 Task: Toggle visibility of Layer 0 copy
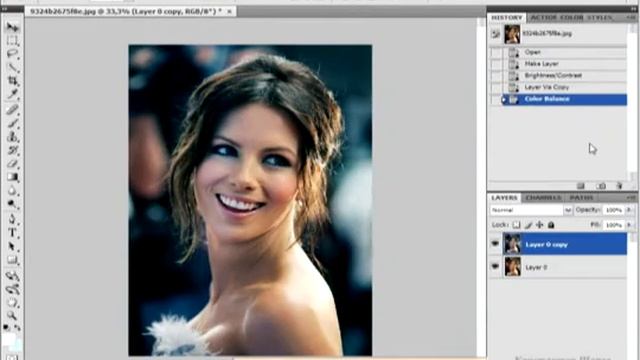(x=495, y=244)
